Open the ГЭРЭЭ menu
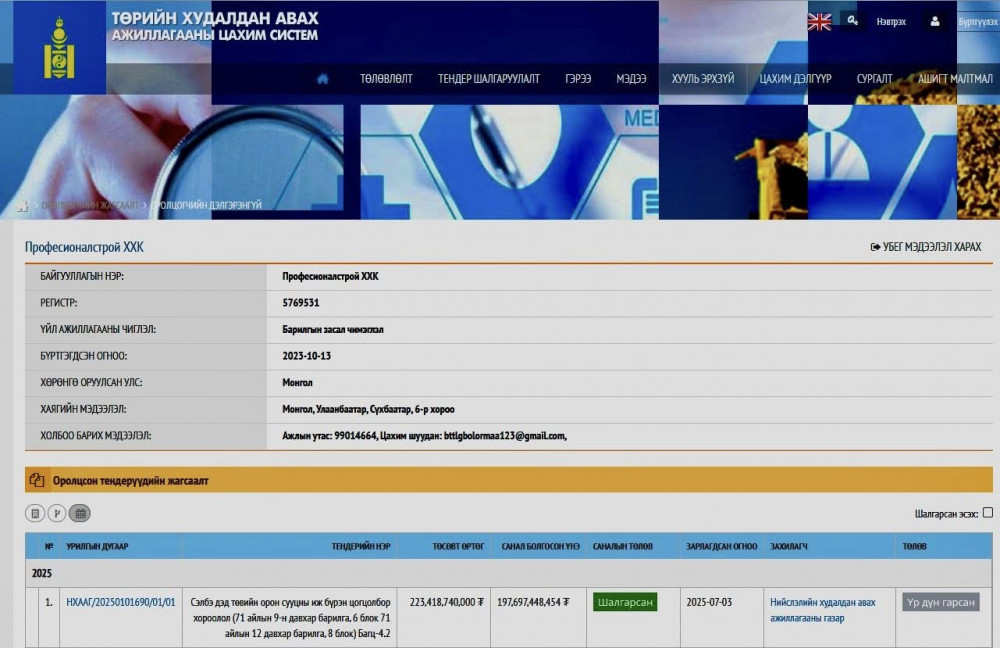This screenshot has width=1000, height=648. click(x=578, y=78)
